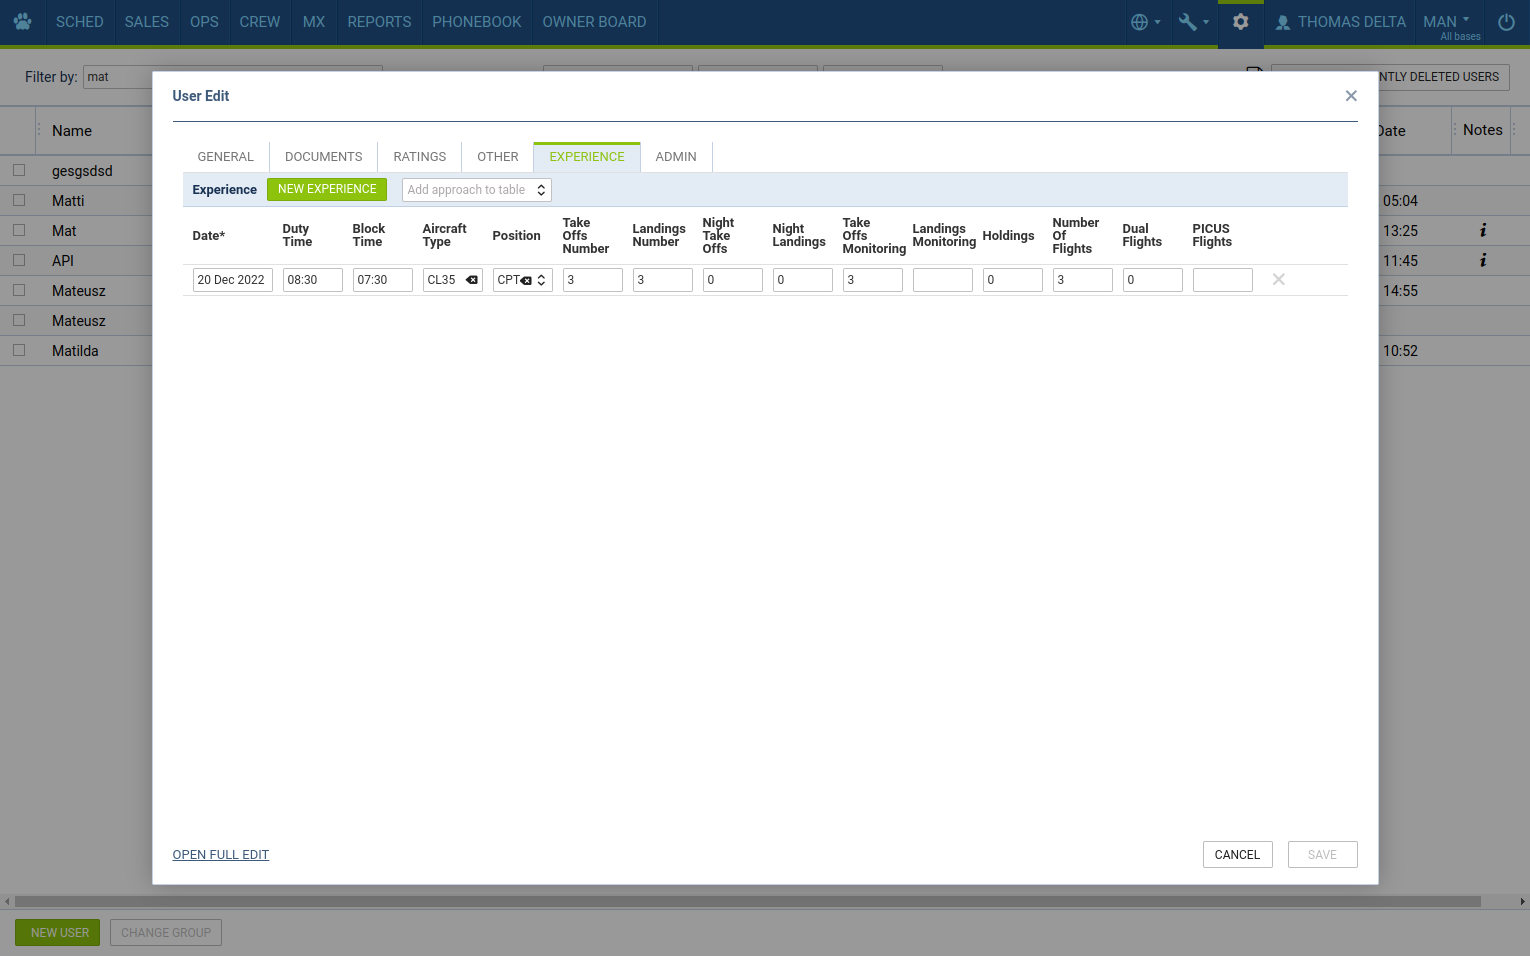Screen dimensions: 1530x956
Task: Open the DOCUMENTS tab
Action: (323, 157)
